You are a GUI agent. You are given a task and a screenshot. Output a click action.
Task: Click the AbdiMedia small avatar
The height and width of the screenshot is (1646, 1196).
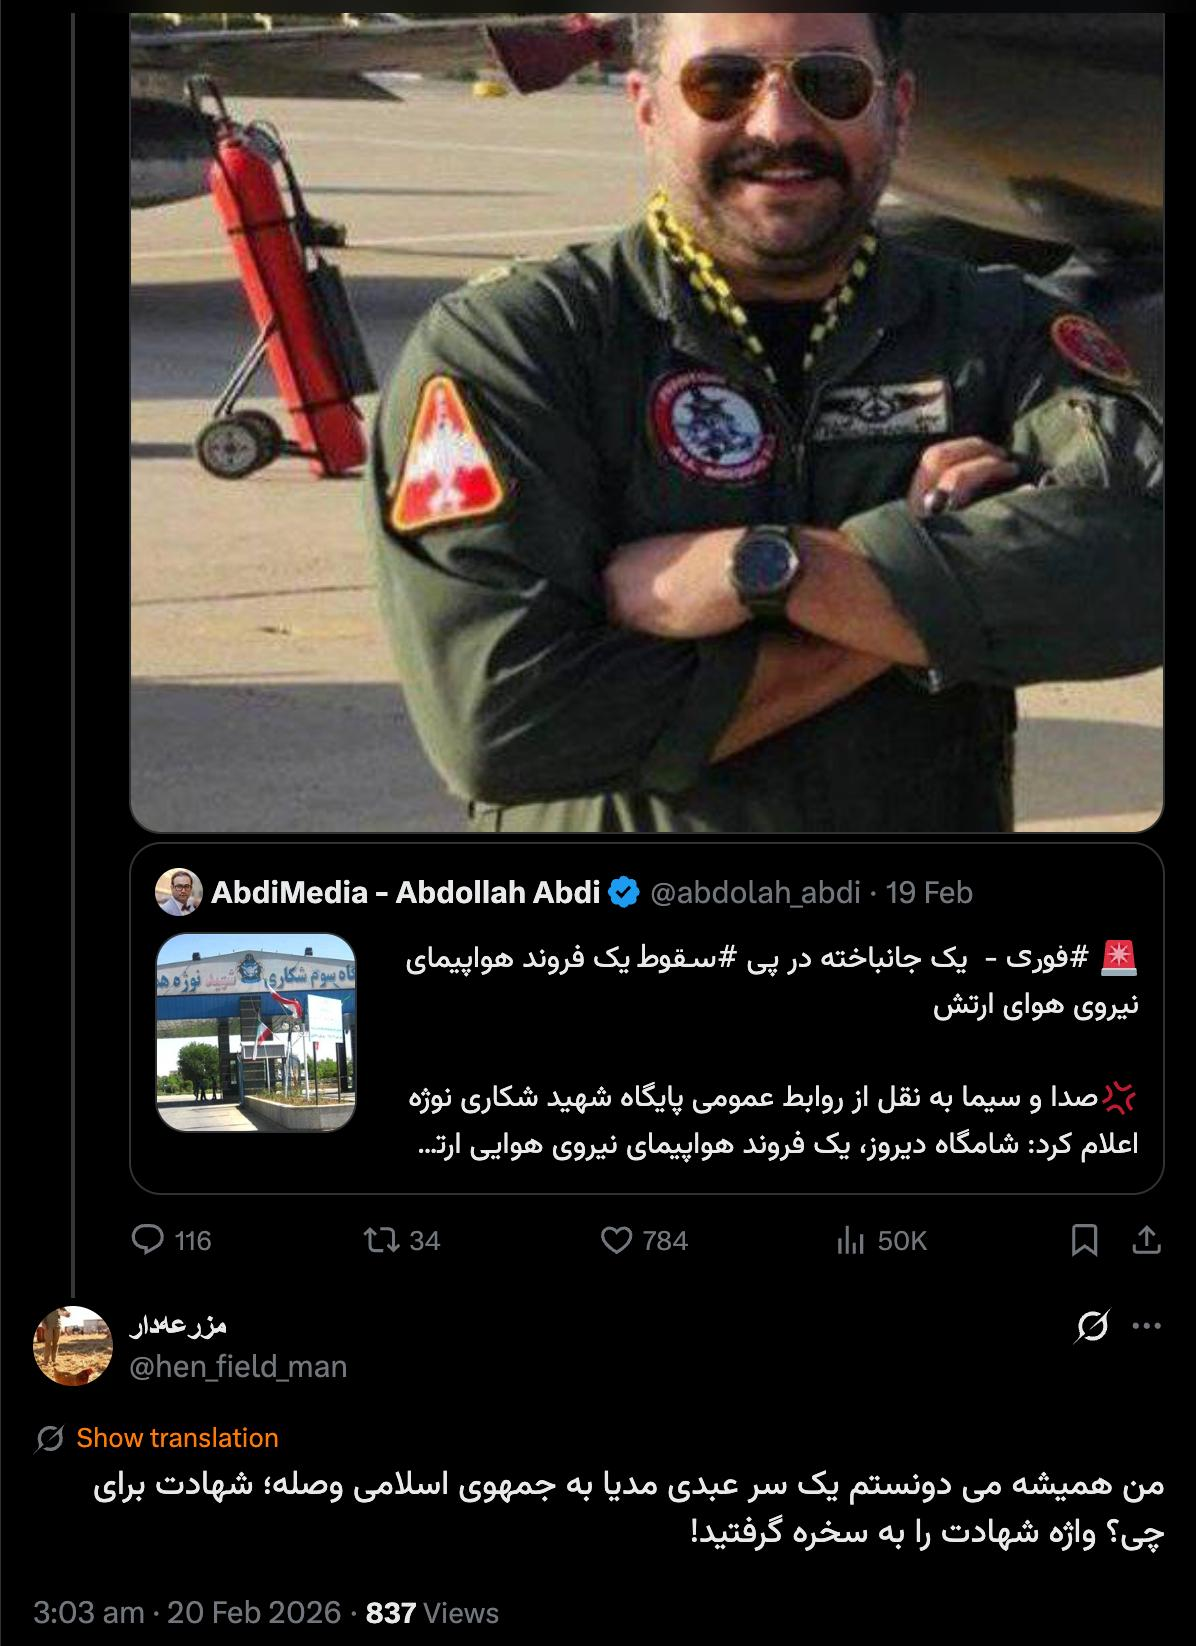[179, 892]
